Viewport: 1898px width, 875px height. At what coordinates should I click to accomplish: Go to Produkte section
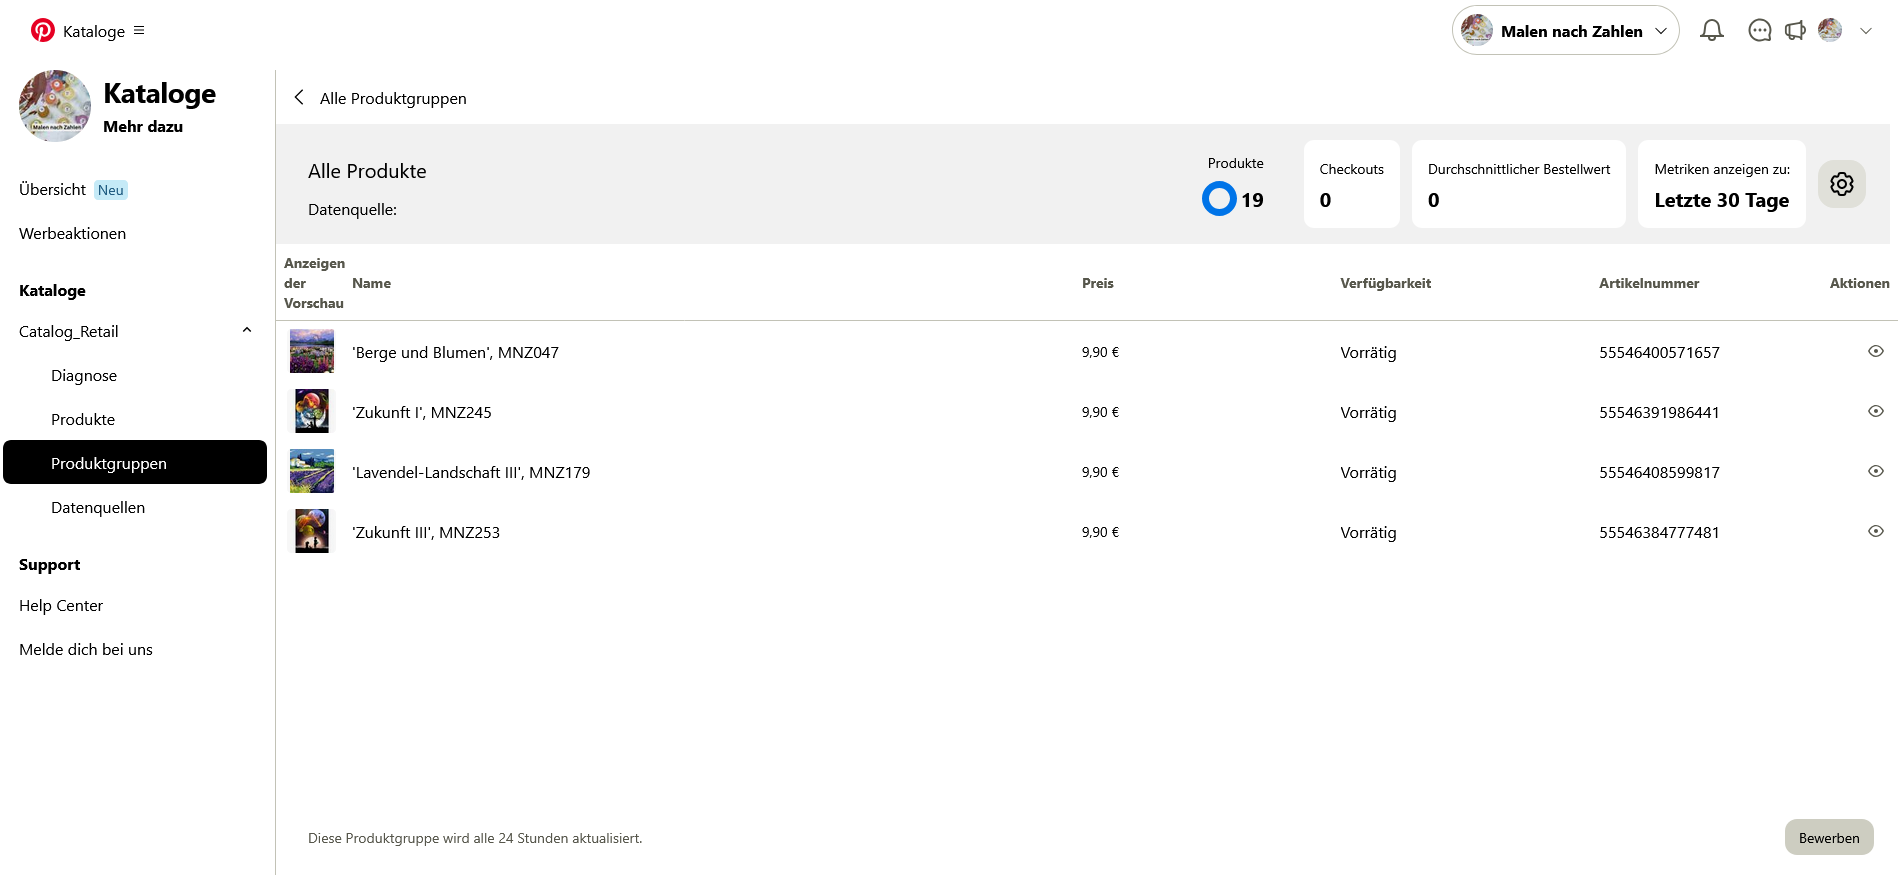(x=83, y=420)
